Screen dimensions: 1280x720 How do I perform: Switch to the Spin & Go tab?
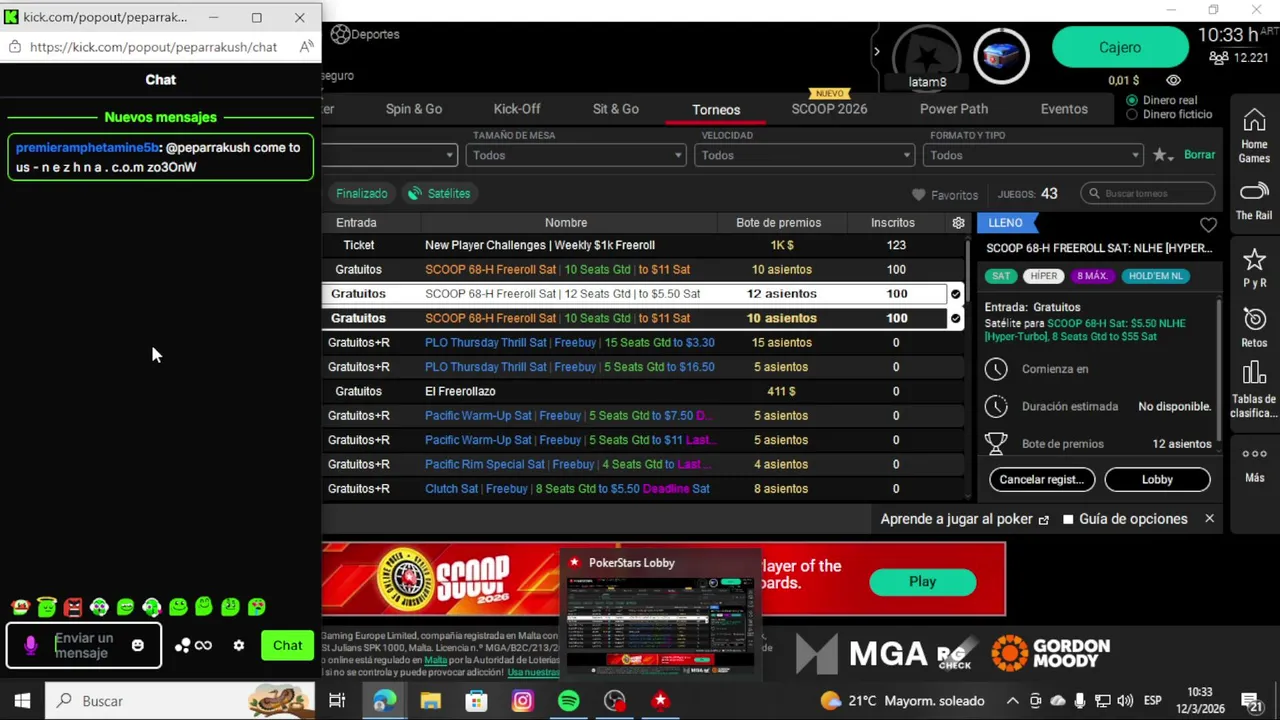point(414,109)
